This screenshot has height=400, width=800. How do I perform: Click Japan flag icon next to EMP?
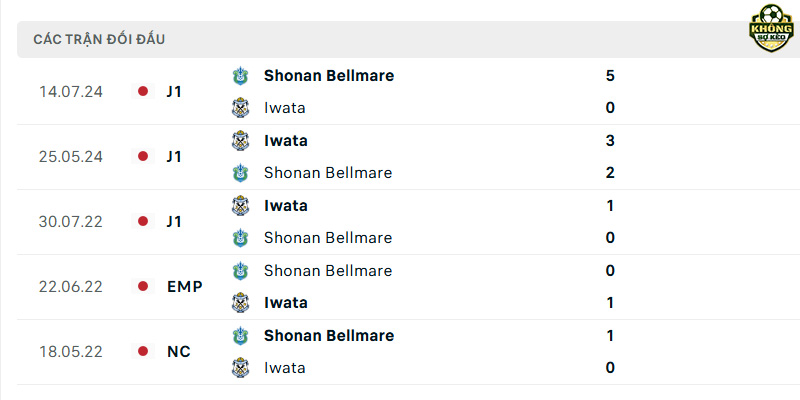pos(143,286)
